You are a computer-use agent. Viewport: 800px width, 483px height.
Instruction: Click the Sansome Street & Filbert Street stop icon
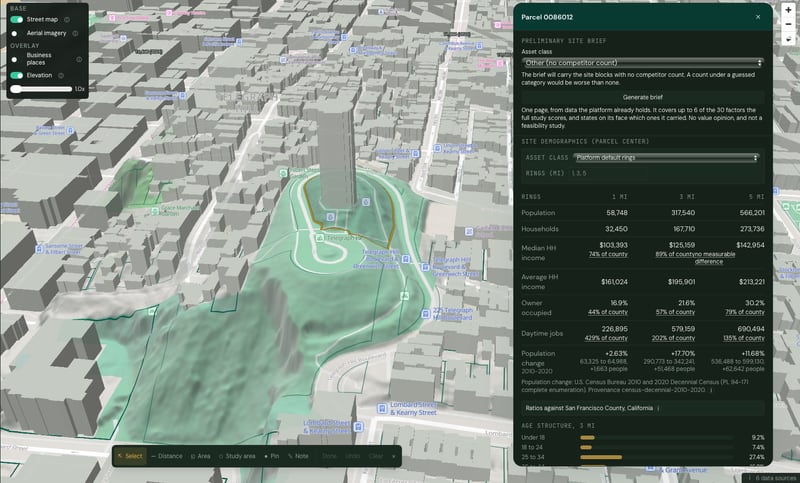[39, 249]
